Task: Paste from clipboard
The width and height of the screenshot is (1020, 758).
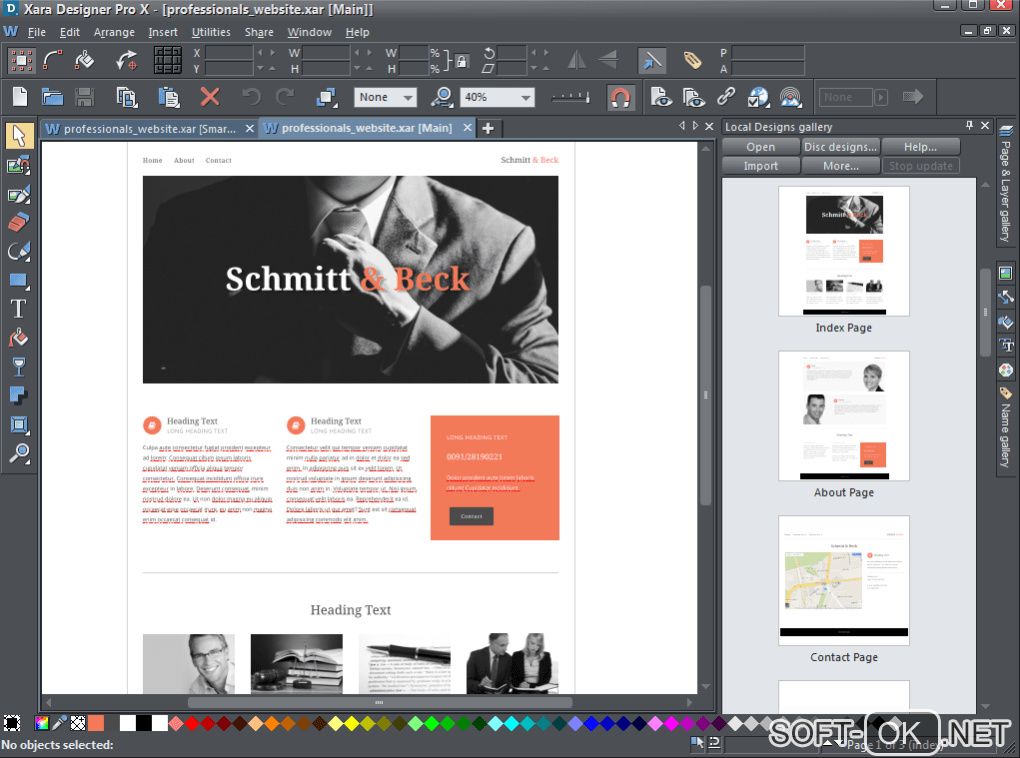Action: pos(168,98)
